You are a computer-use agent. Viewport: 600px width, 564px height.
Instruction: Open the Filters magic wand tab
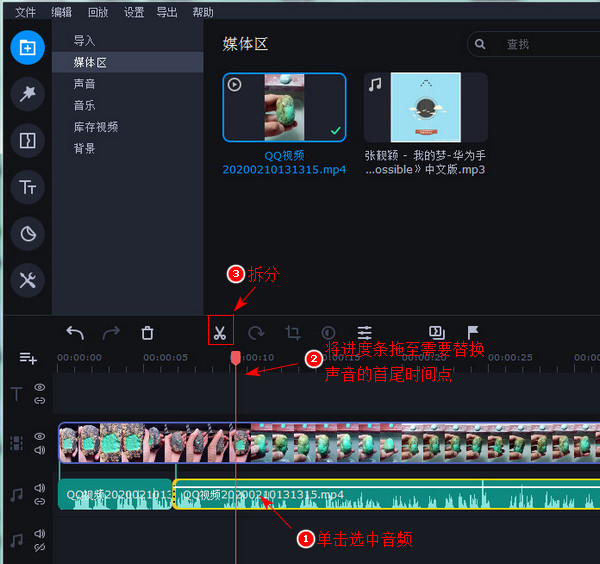28,94
